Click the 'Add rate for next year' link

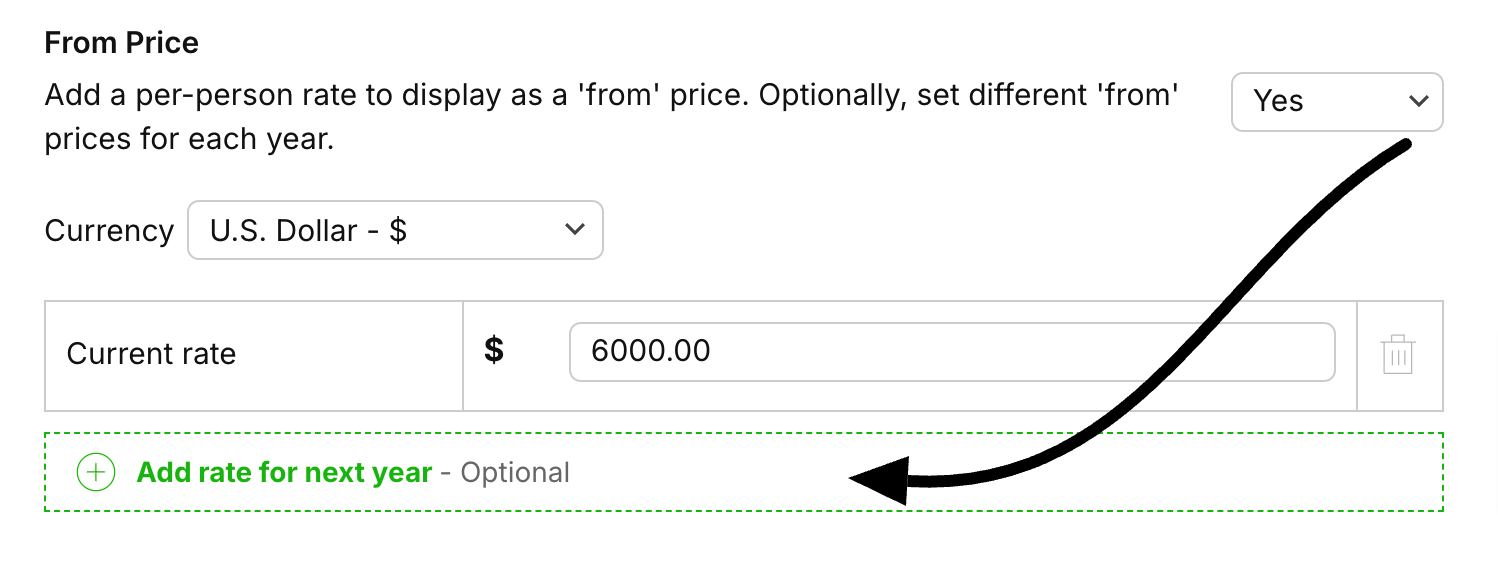tap(284, 472)
